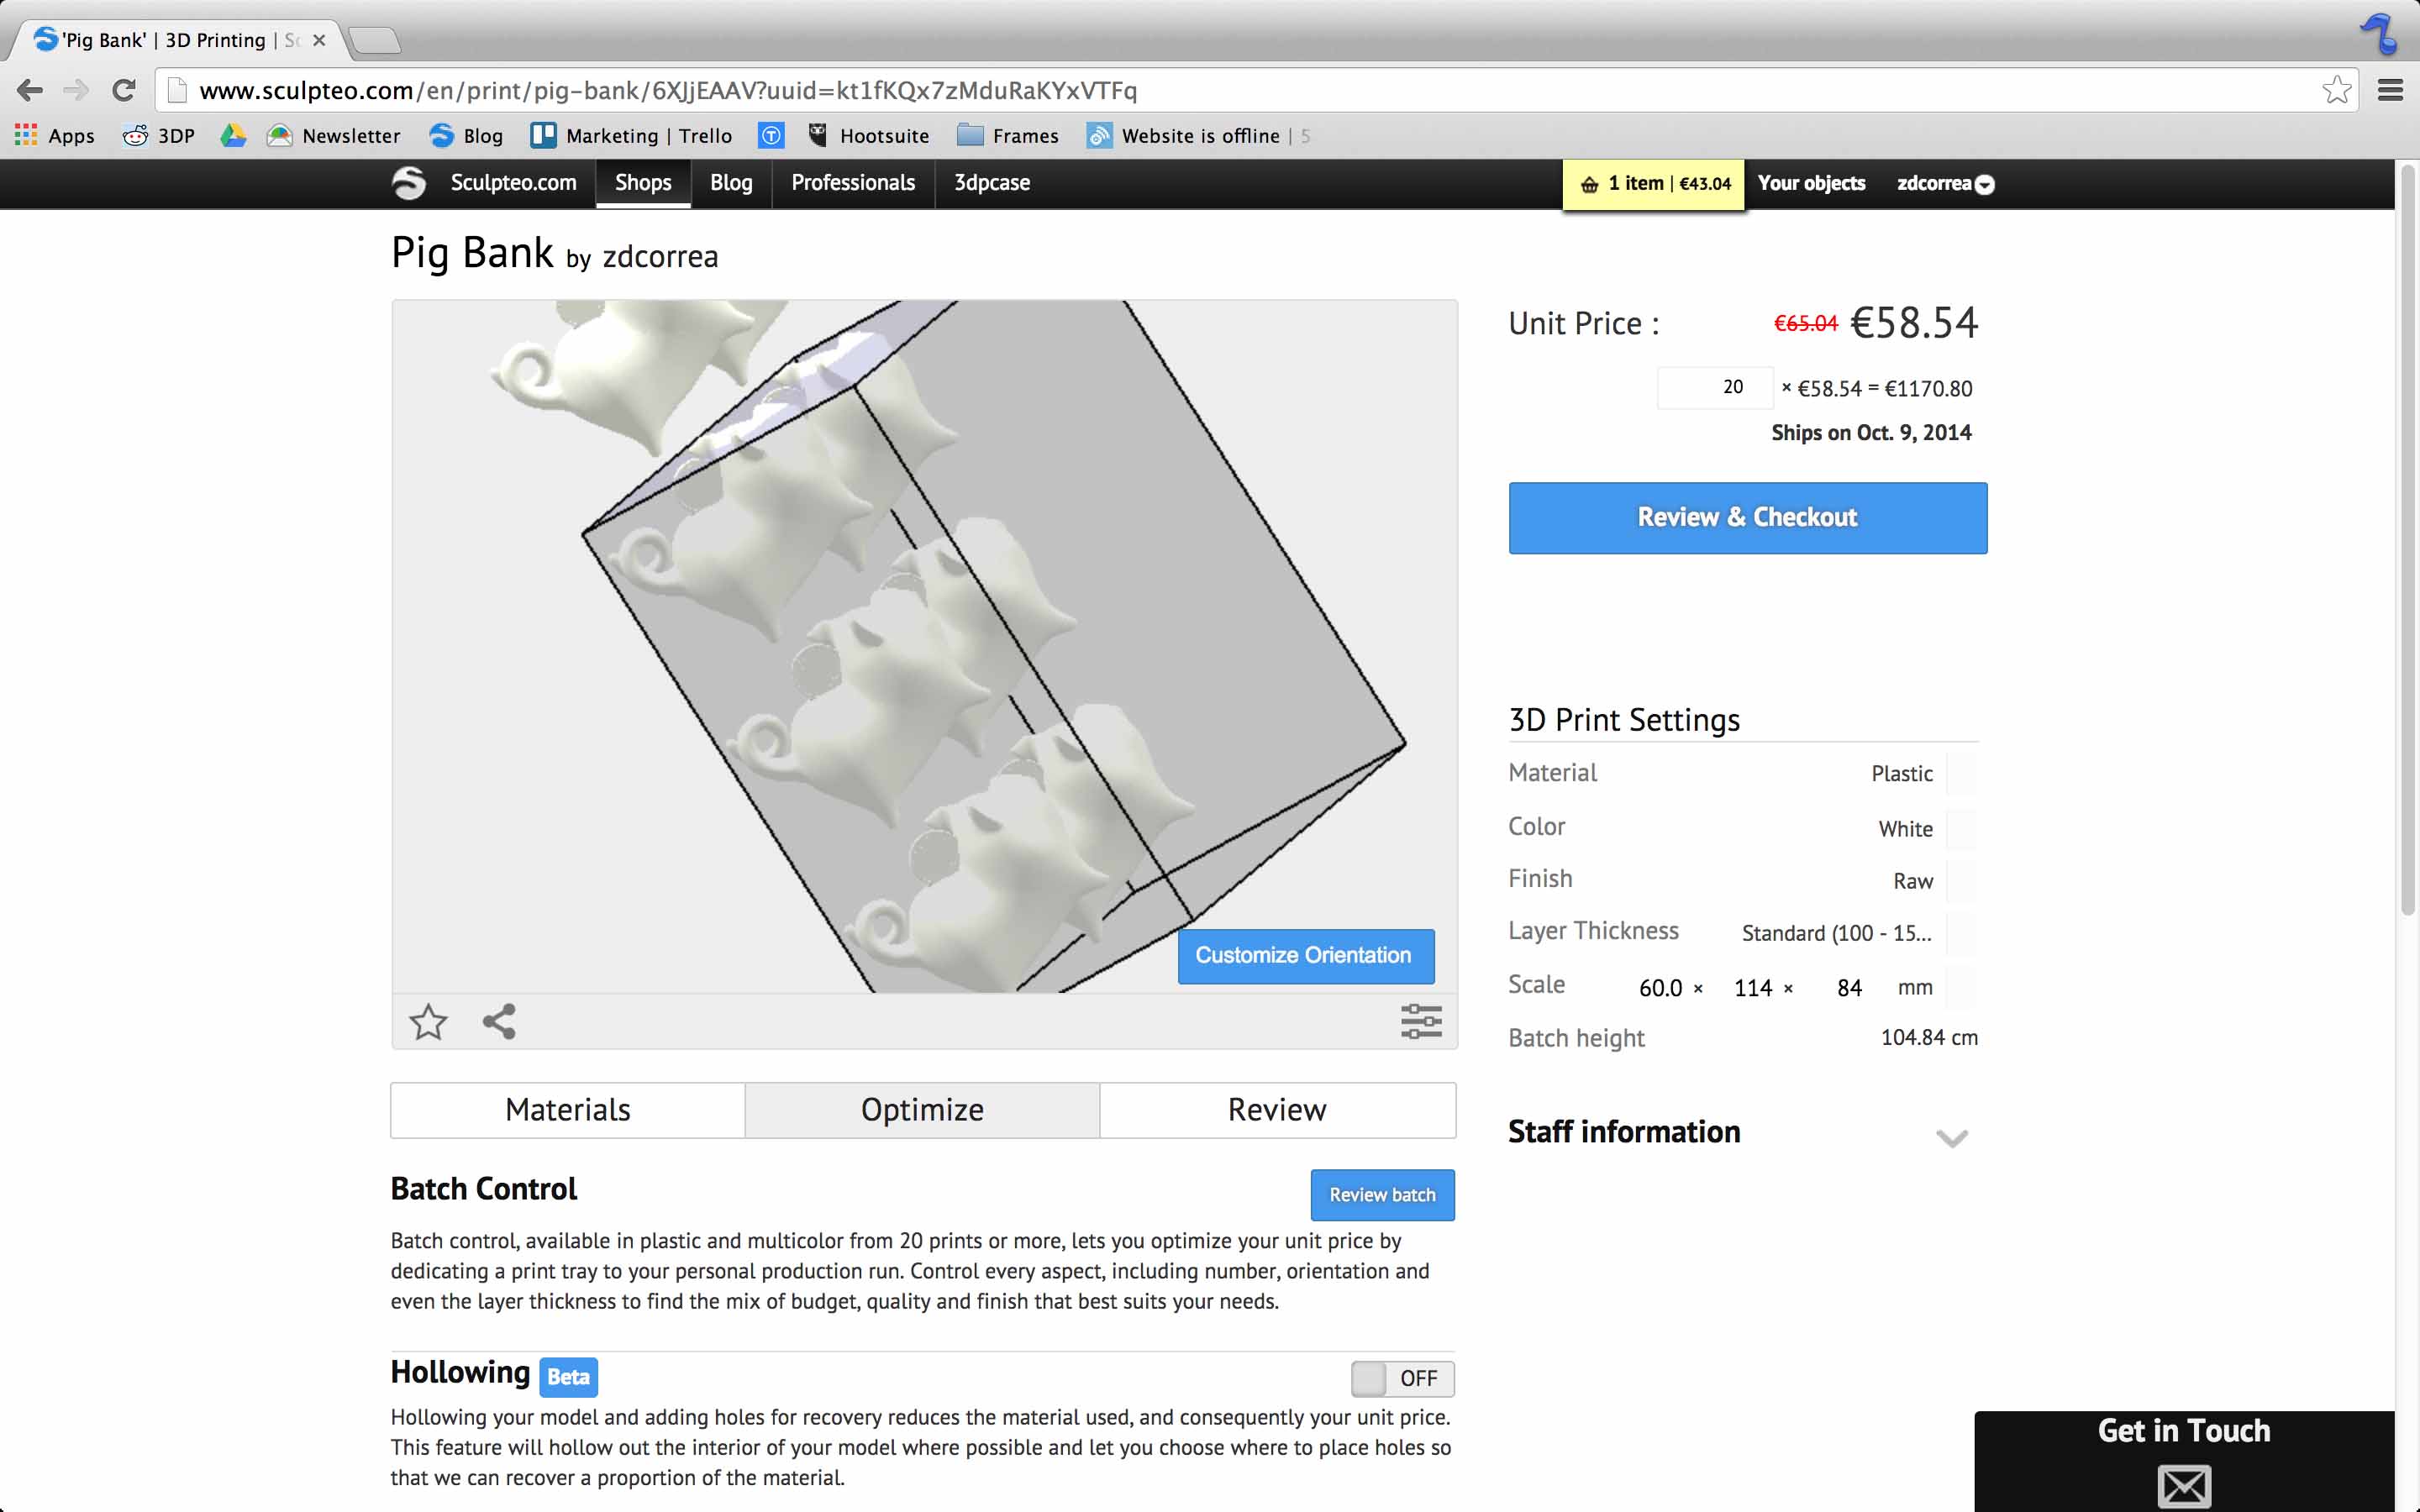Click the Hootsuite bookmark icon
The width and height of the screenshot is (2420, 1512).
tap(815, 134)
